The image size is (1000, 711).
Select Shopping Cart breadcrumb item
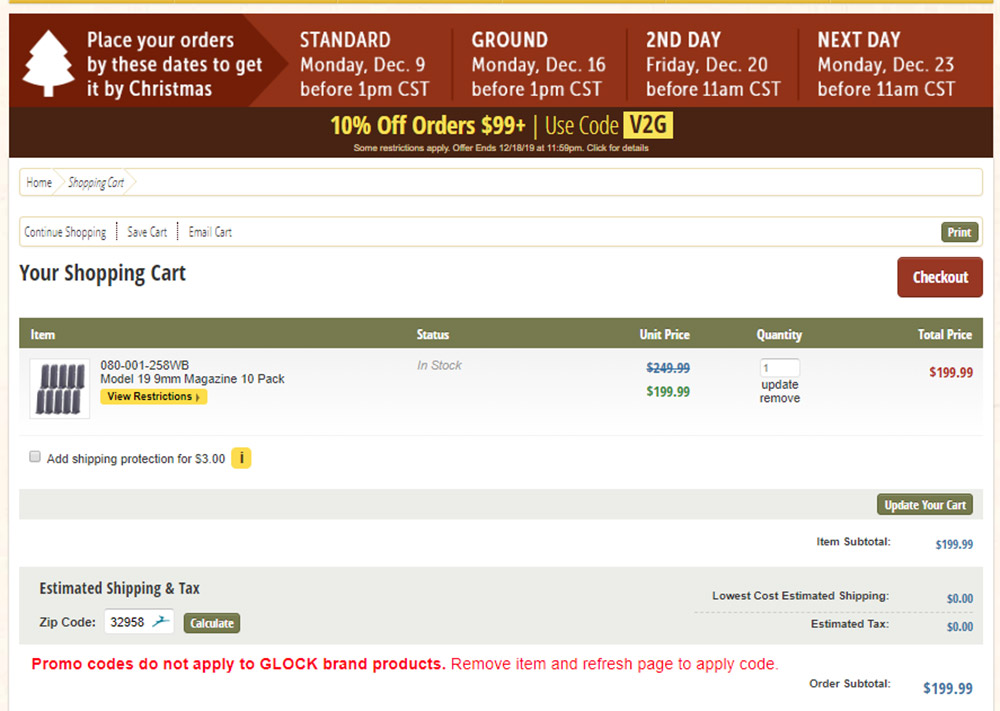click(96, 183)
